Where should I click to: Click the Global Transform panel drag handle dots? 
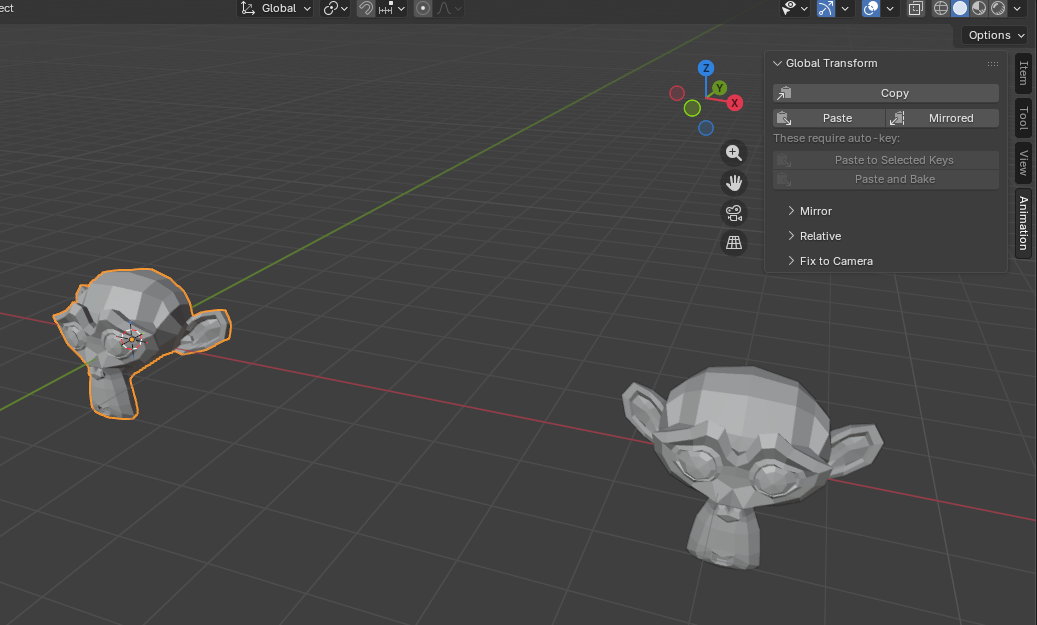[x=993, y=63]
